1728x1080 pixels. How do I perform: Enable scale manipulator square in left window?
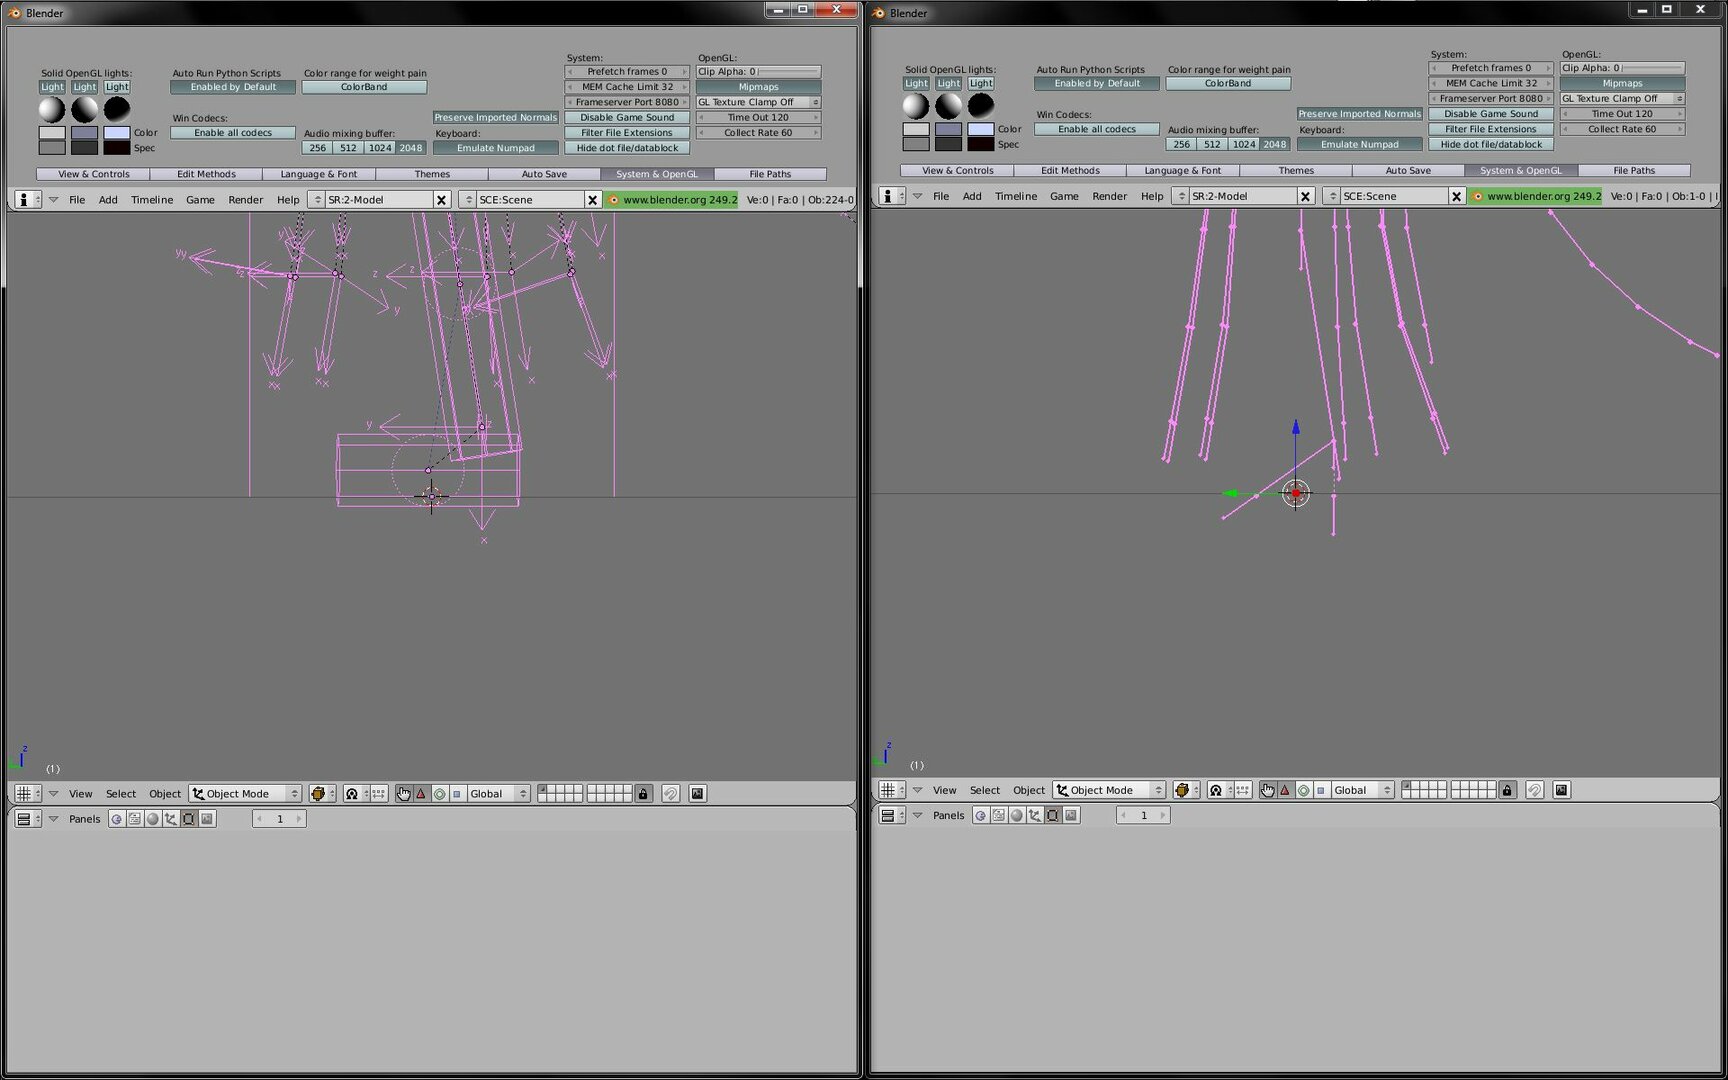(x=457, y=793)
